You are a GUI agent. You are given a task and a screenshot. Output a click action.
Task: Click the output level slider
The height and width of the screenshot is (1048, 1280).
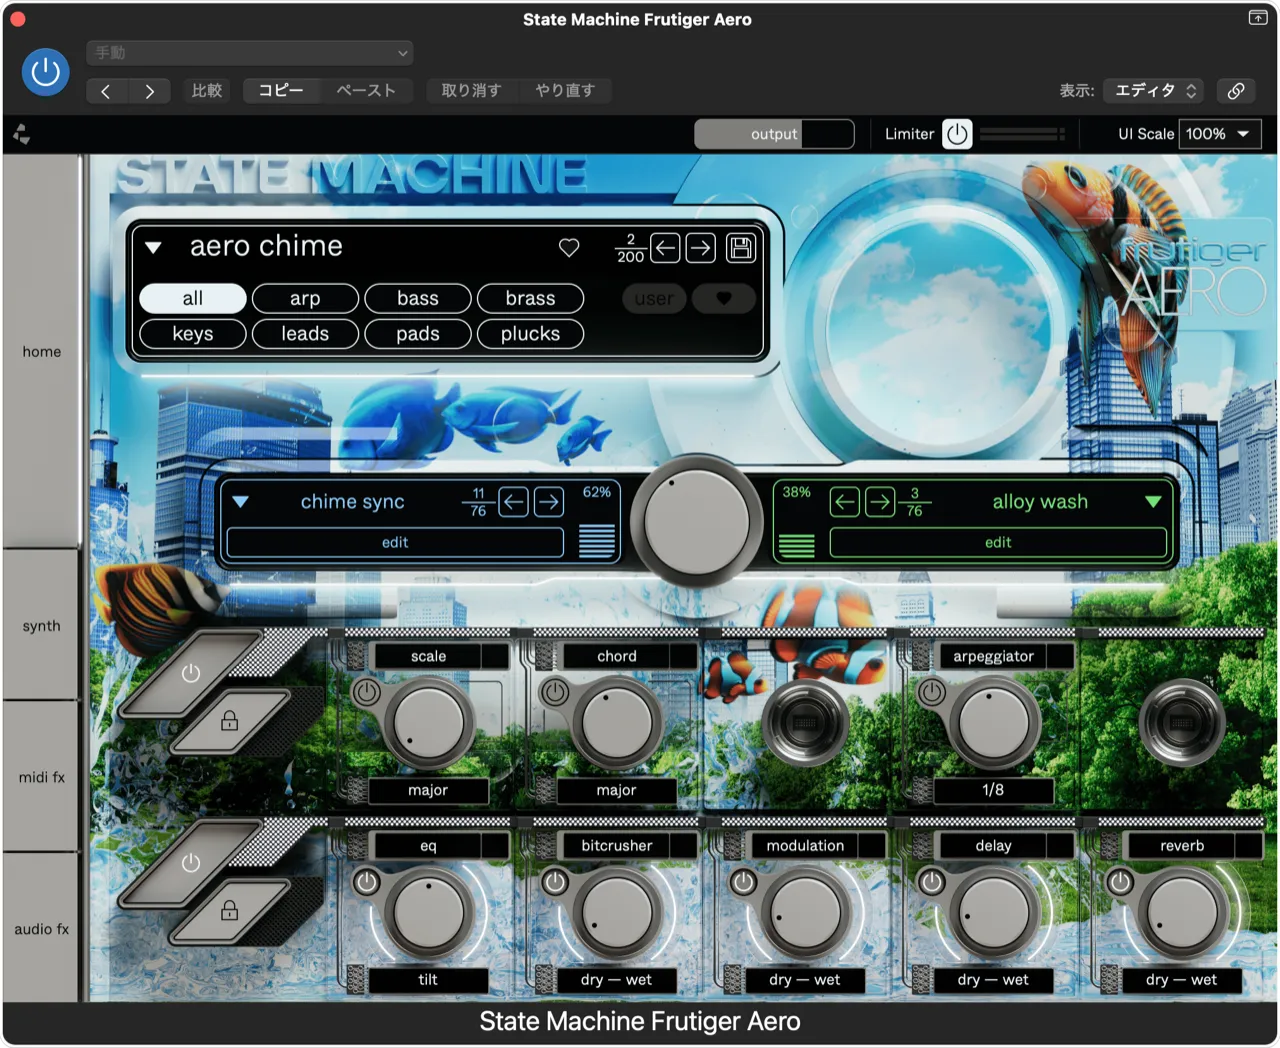(x=774, y=134)
